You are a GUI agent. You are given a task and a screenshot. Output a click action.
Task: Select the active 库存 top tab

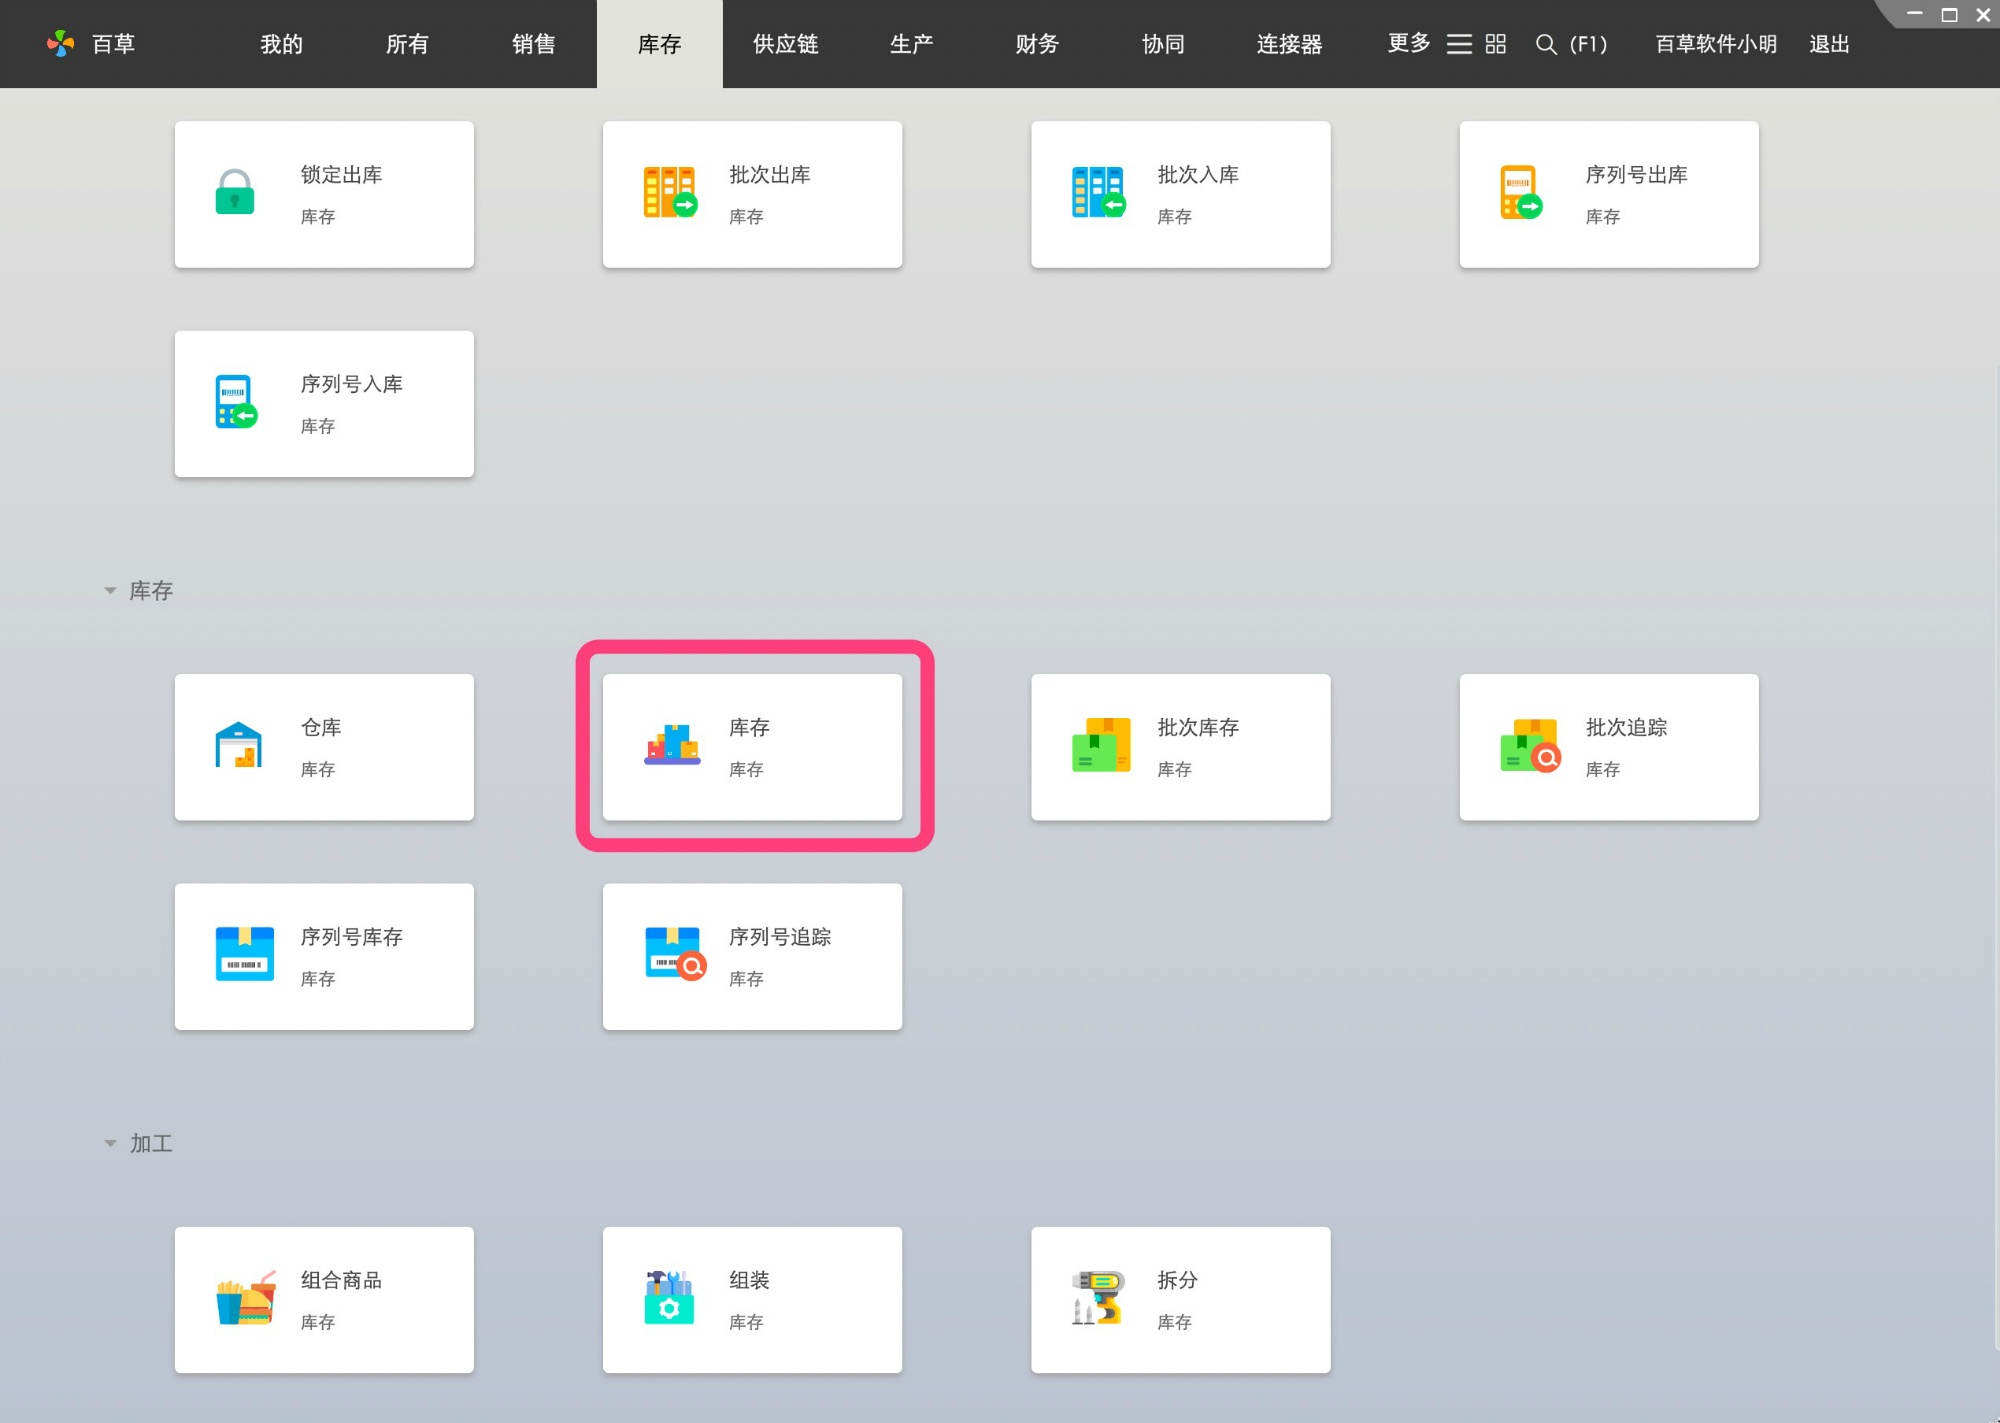[660, 44]
